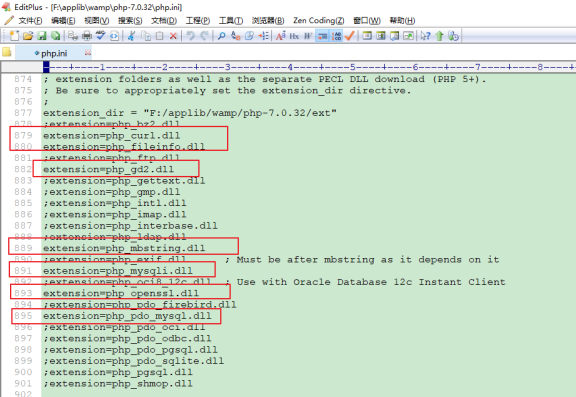Viewport: 576px width, 397px height.
Task: Toggle the line number display icon
Action: point(336,36)
